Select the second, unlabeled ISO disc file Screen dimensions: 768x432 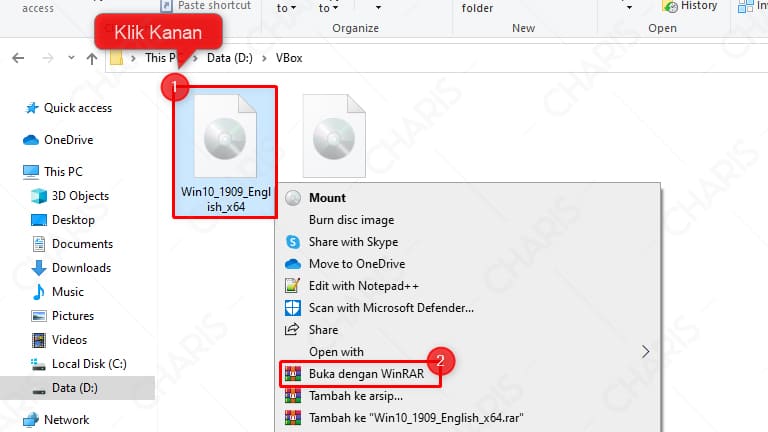[x=334, y=136]
